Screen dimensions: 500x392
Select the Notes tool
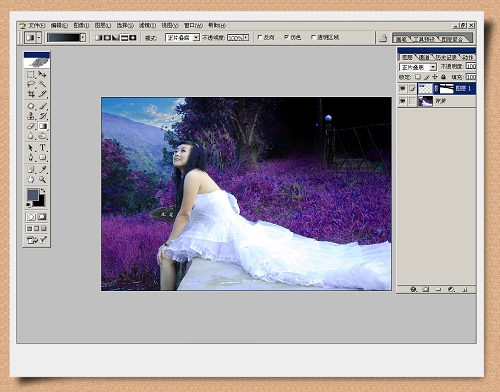click(x=31, y=169)
